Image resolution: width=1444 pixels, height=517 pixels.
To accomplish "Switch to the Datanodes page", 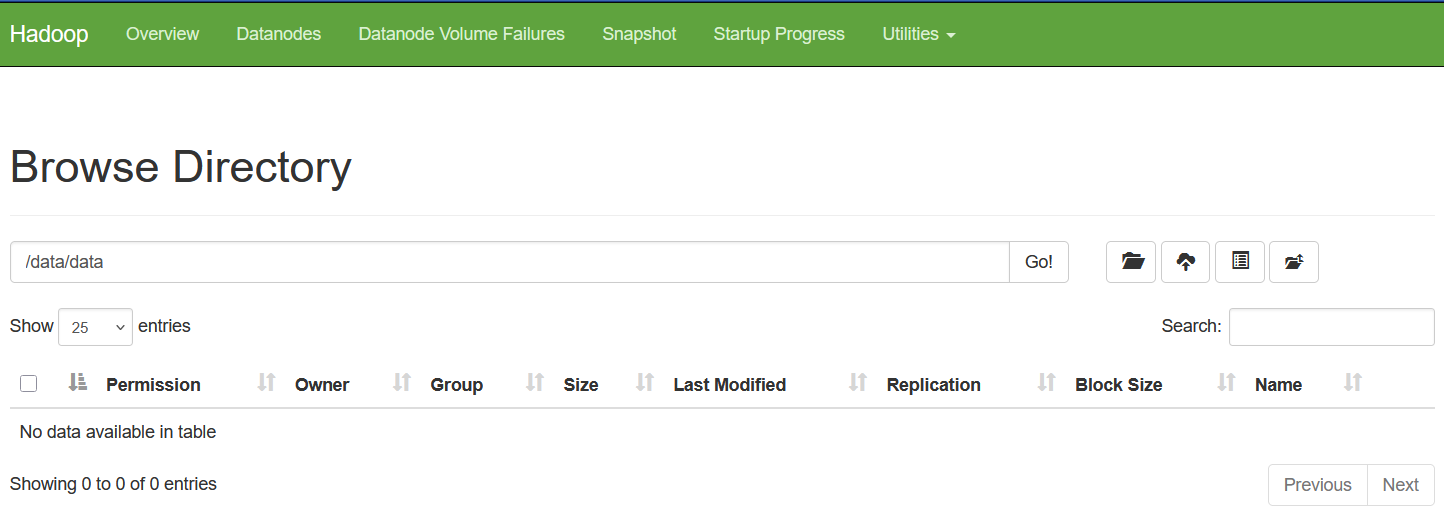I will pyautogui.click(x=278, y=34).
